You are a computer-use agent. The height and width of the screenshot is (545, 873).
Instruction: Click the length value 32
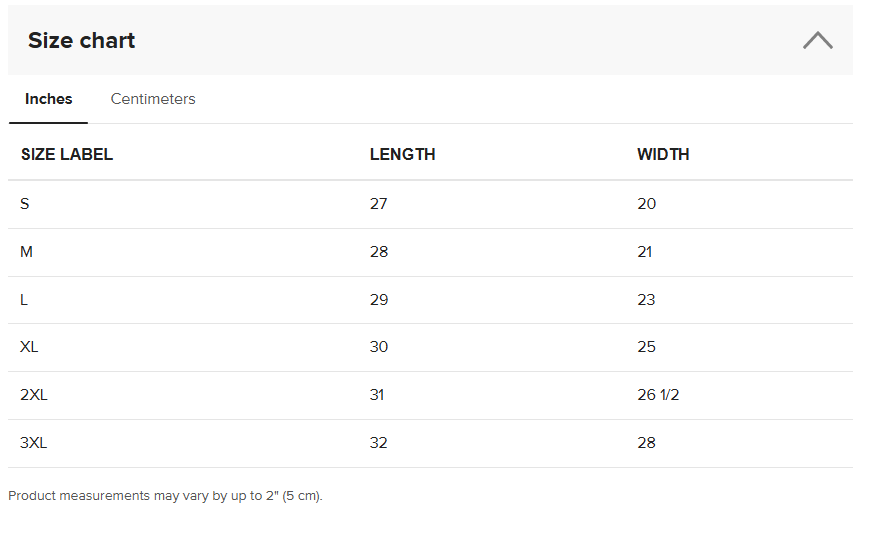pyautogui.click(x=379, y=443)
